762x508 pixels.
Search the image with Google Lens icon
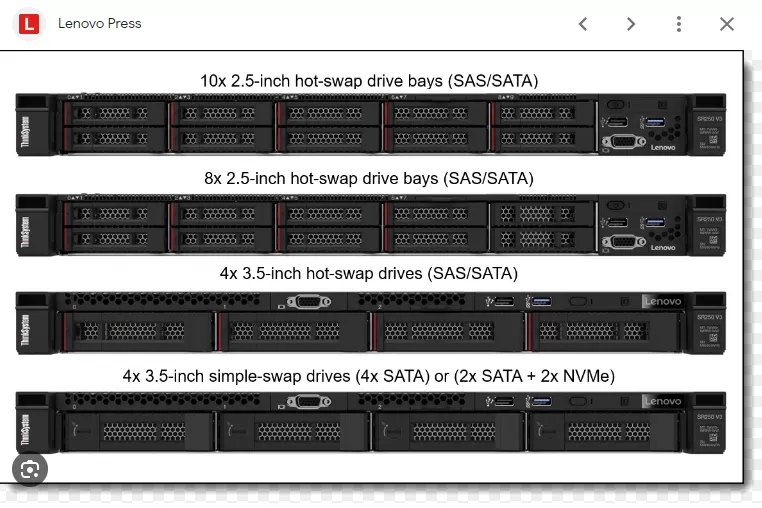[30, 468]
